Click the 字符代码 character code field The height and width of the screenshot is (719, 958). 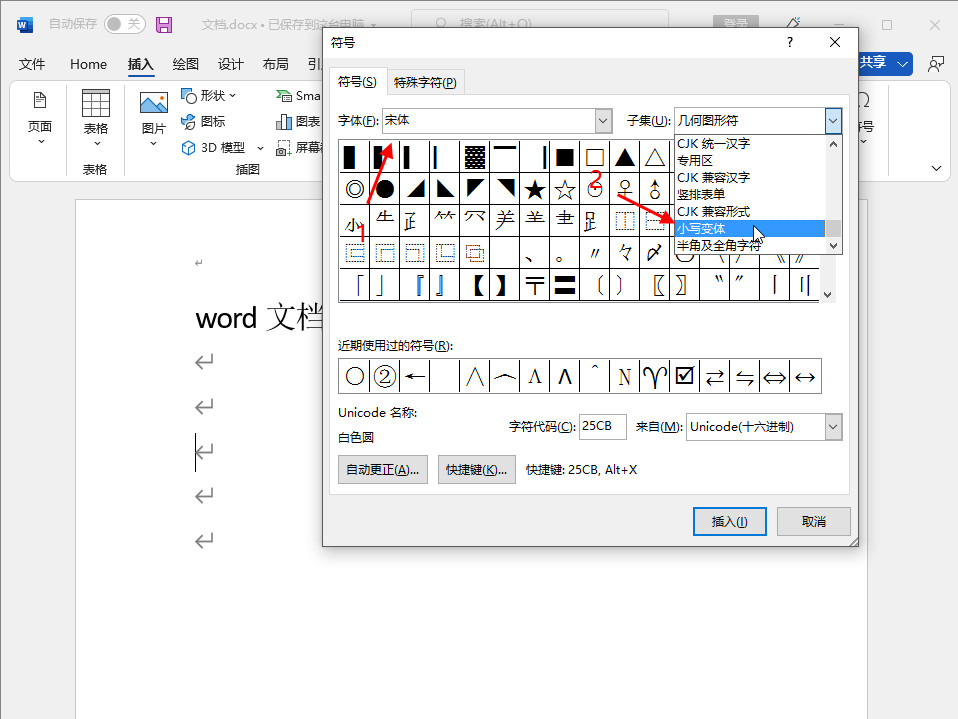tap(602, 426)
